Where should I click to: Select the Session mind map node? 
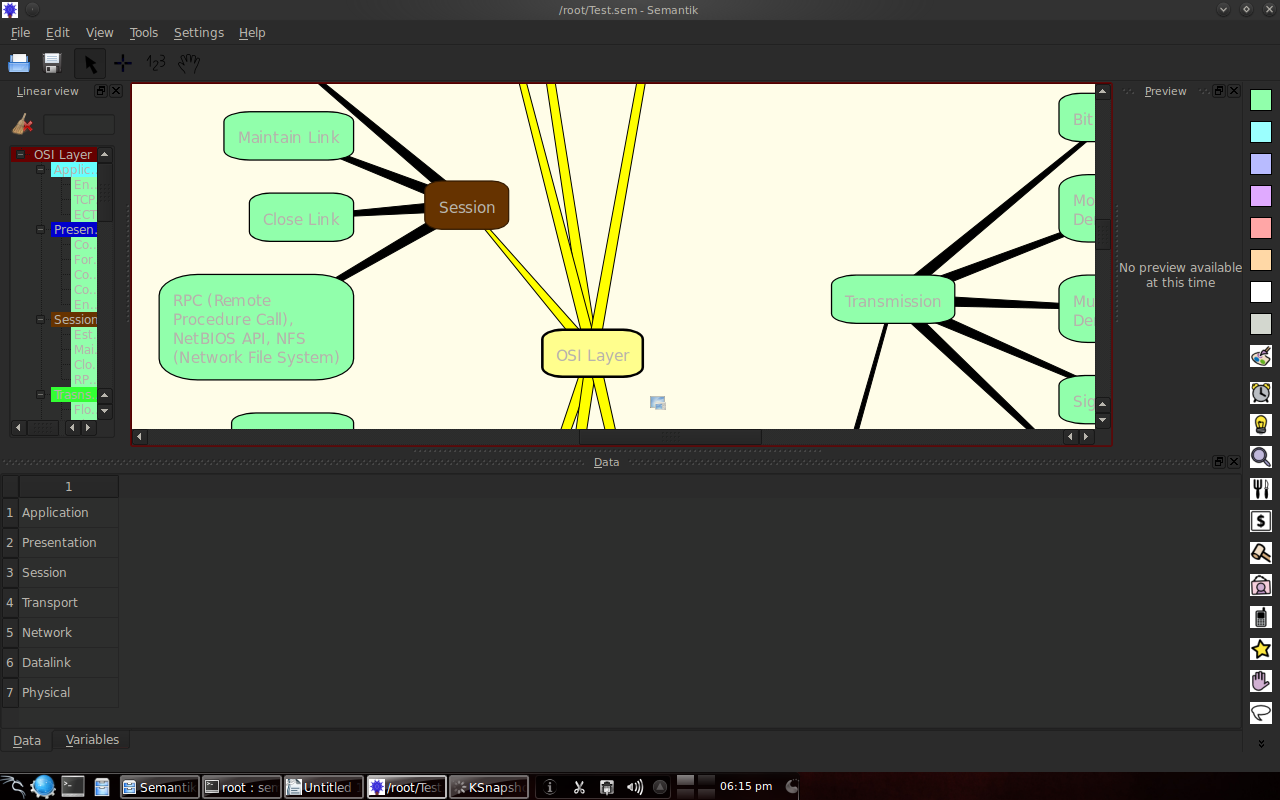click(x=467, y=206)
